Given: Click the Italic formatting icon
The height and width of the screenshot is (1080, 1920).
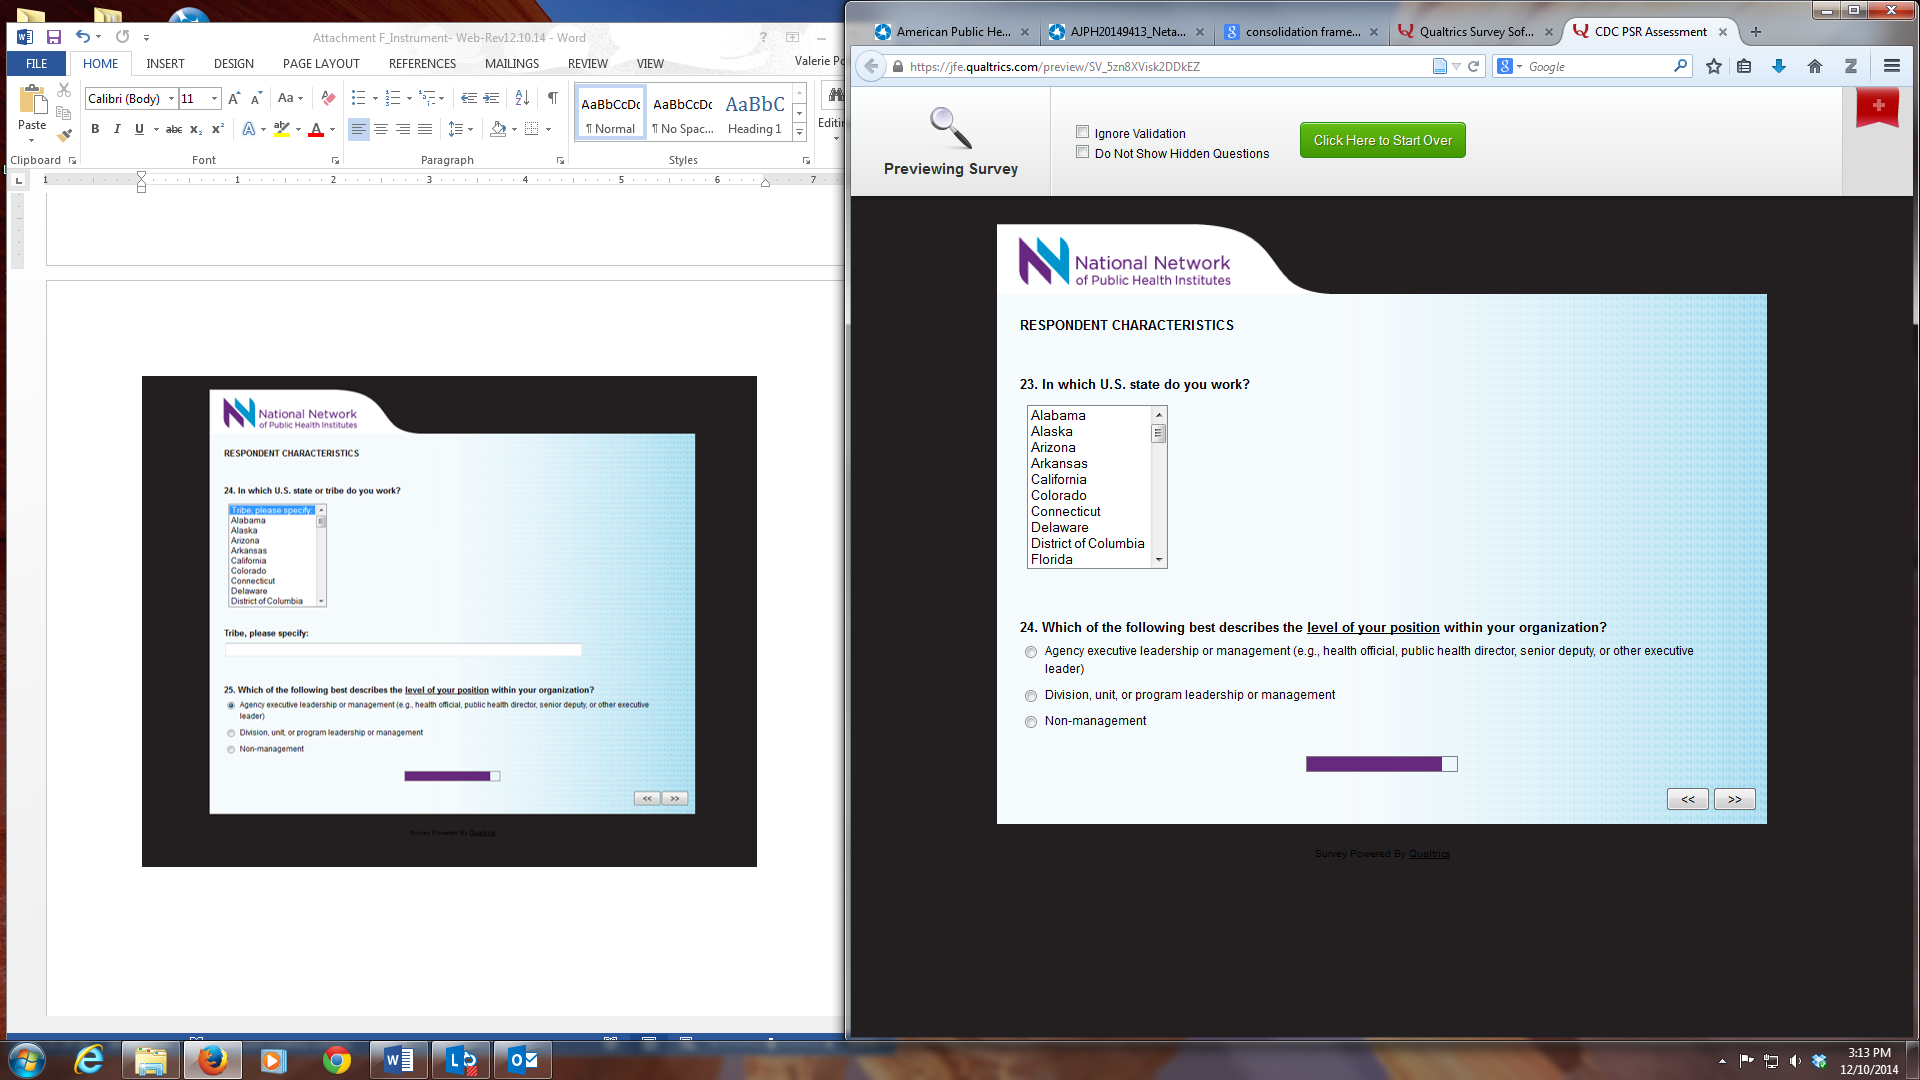Looking at the screenshot, I should 117,129.
